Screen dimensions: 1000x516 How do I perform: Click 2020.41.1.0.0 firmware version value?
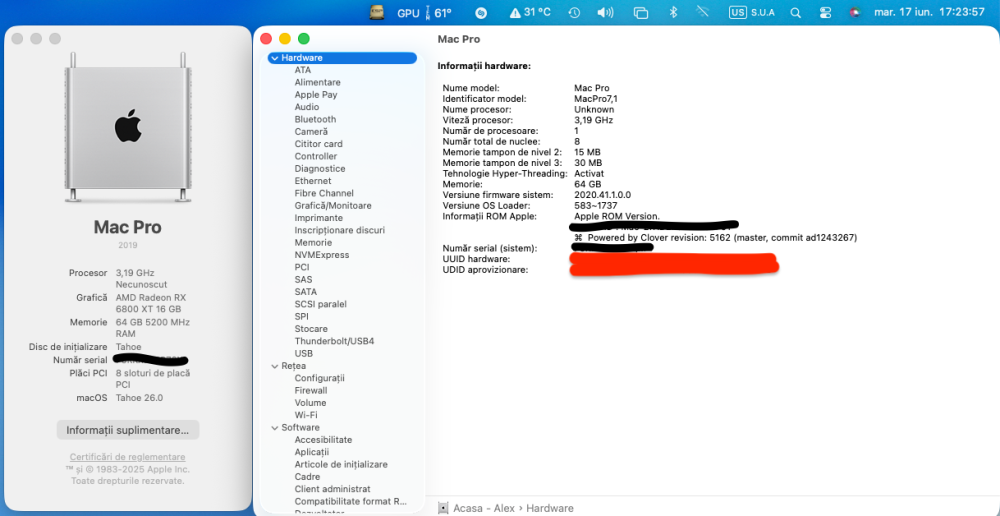click(x=603, y=195)
